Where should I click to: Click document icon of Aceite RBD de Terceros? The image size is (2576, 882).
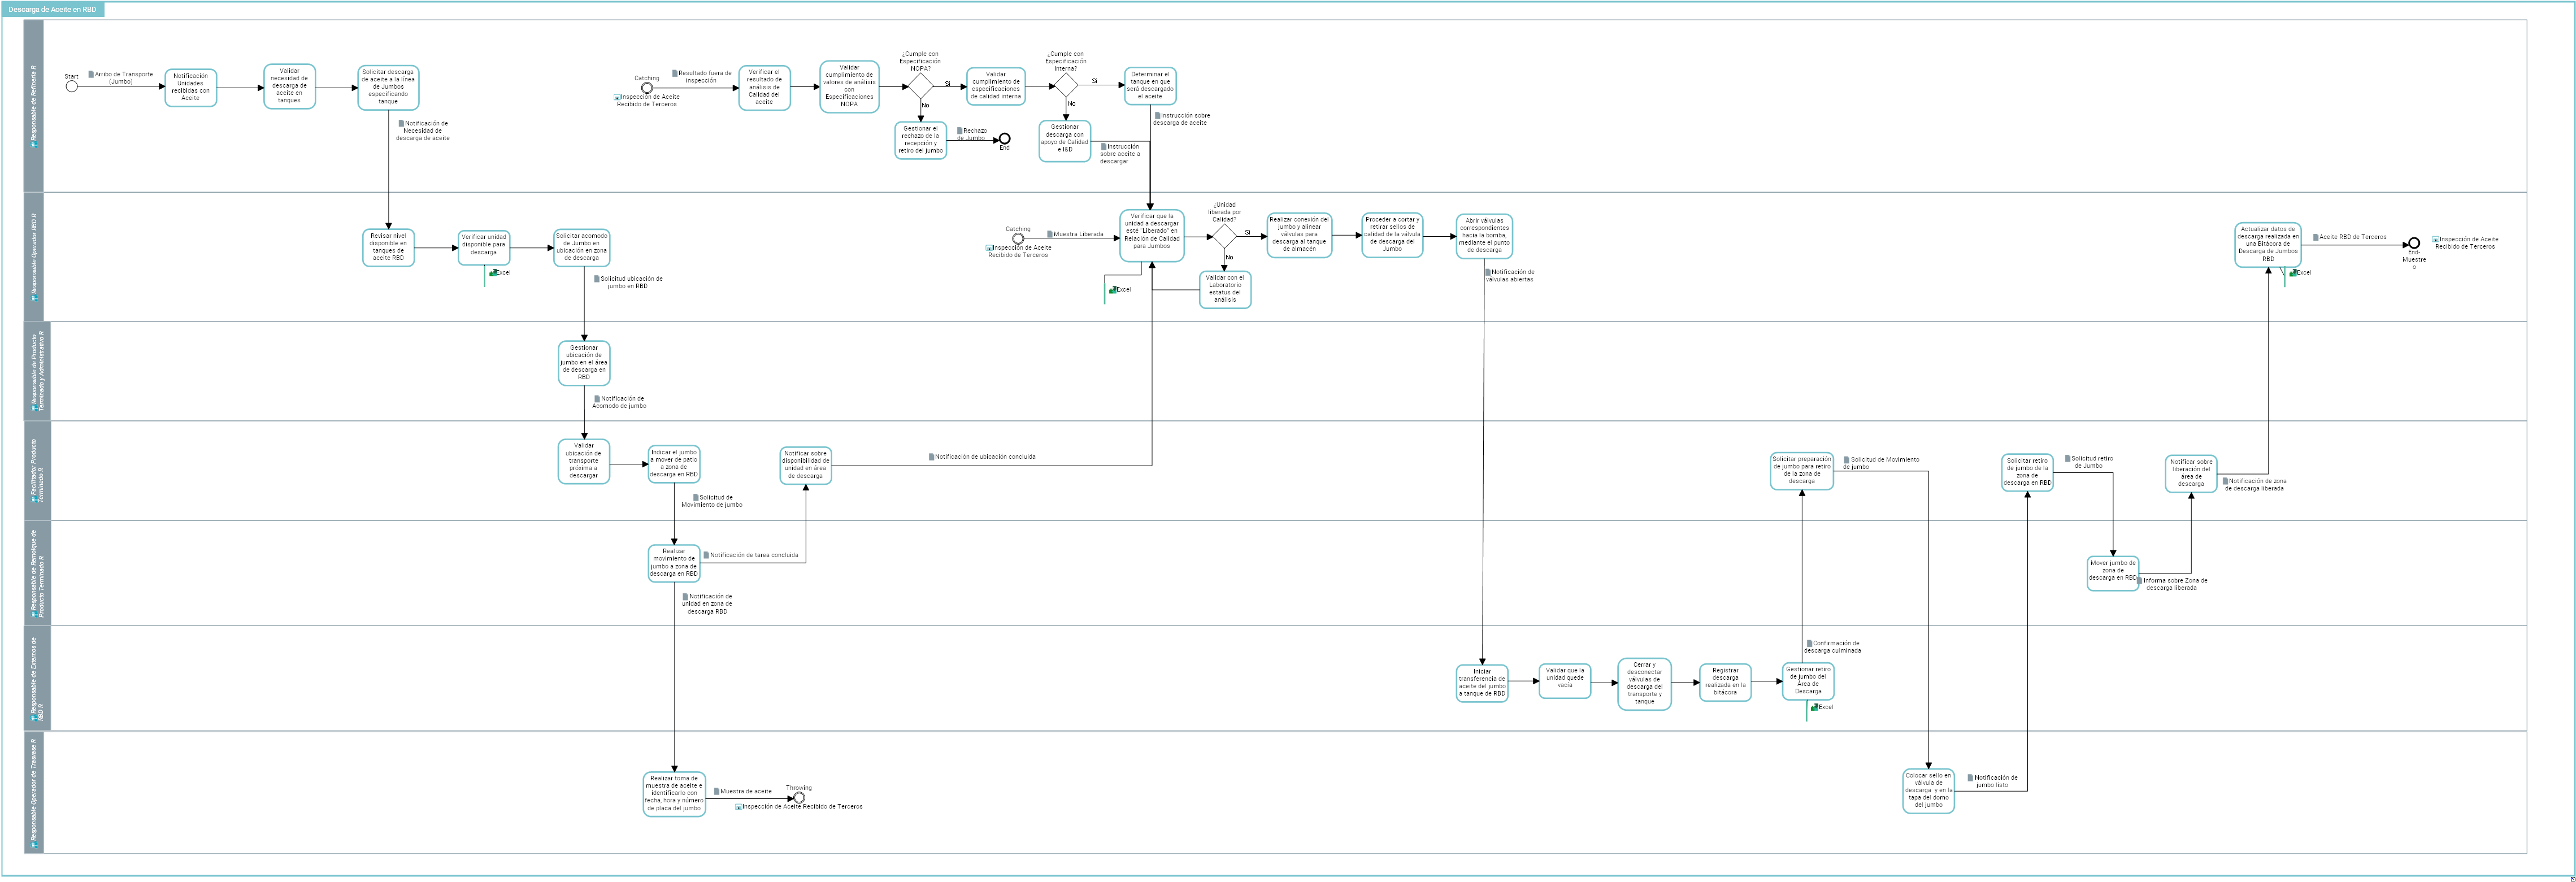coord(2315,237)
